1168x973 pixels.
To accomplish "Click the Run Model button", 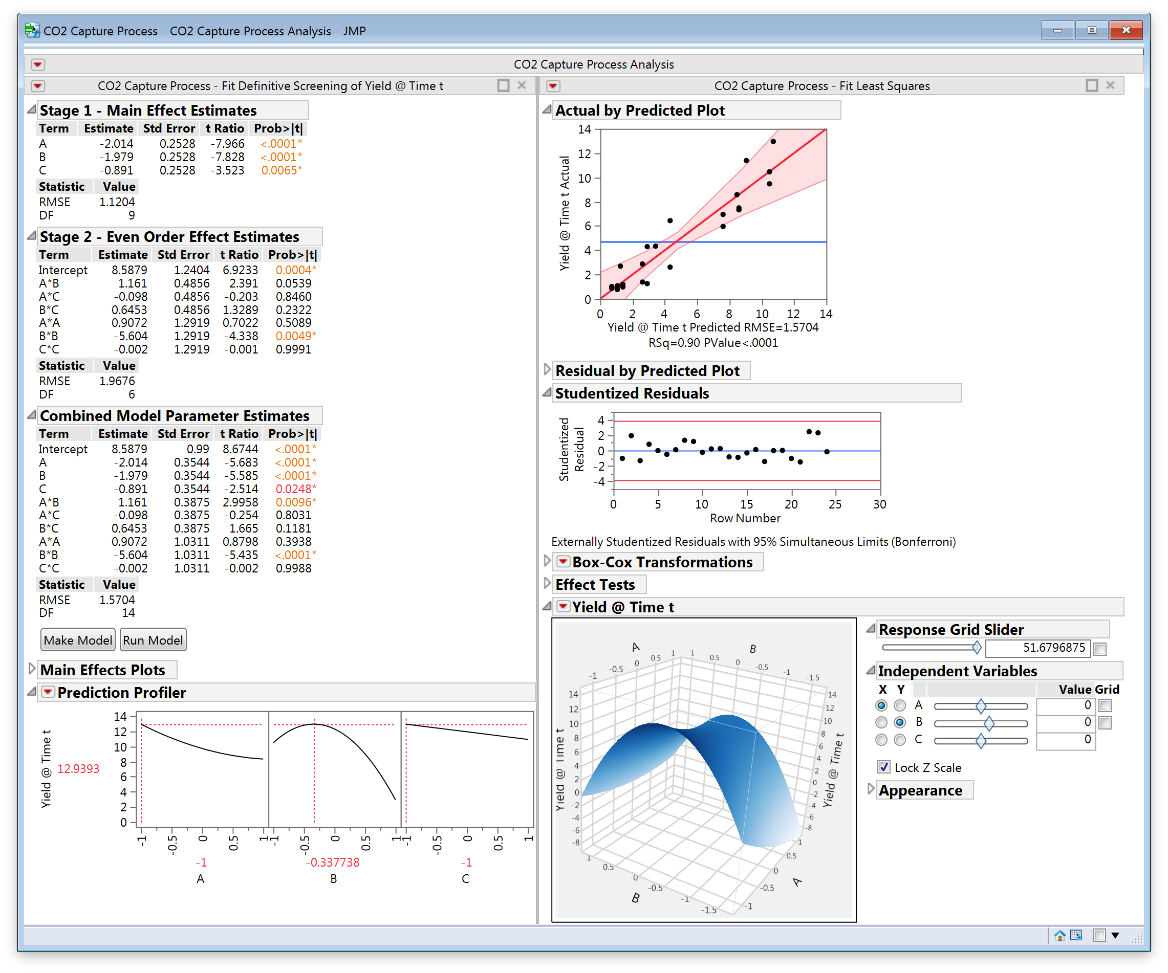I will click(153, 640).
